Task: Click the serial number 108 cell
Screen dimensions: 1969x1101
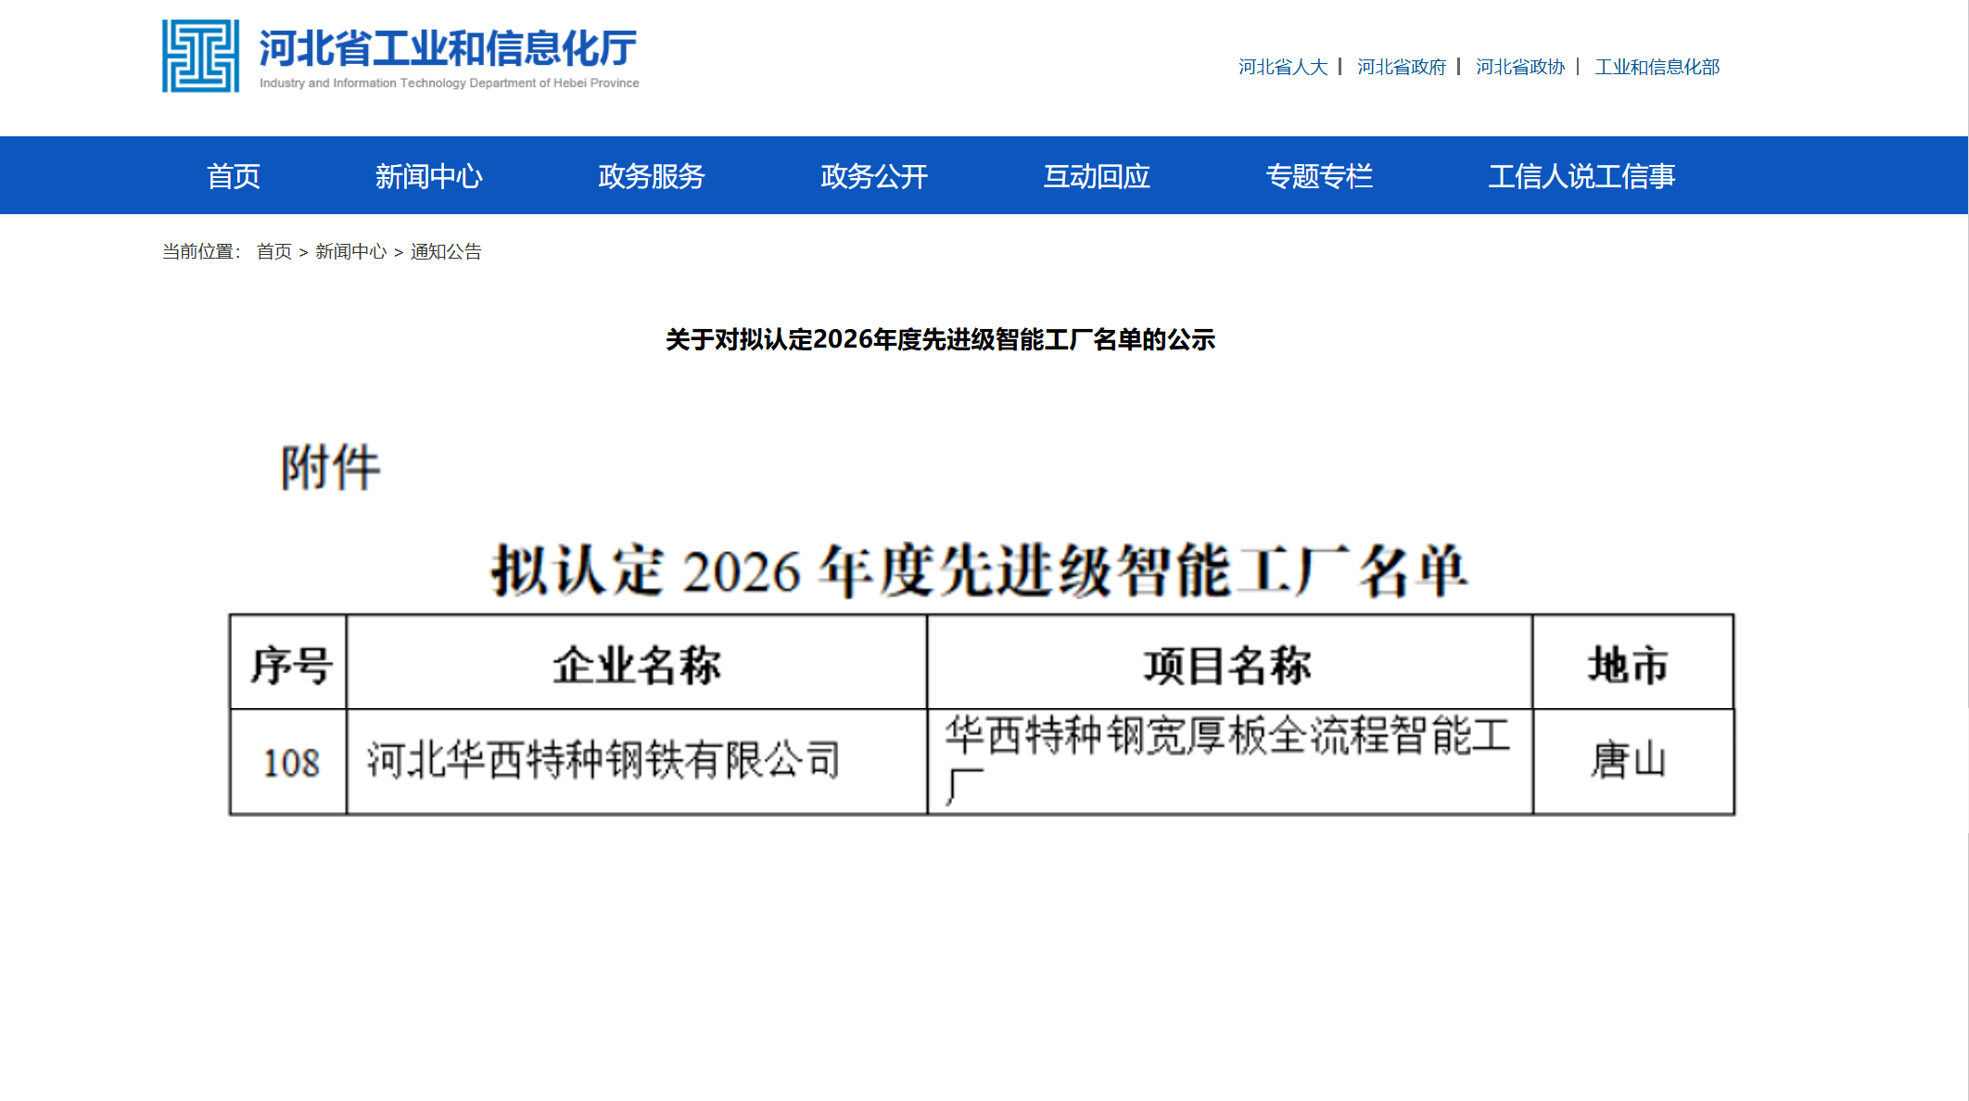Action: [x=289, y=762]
